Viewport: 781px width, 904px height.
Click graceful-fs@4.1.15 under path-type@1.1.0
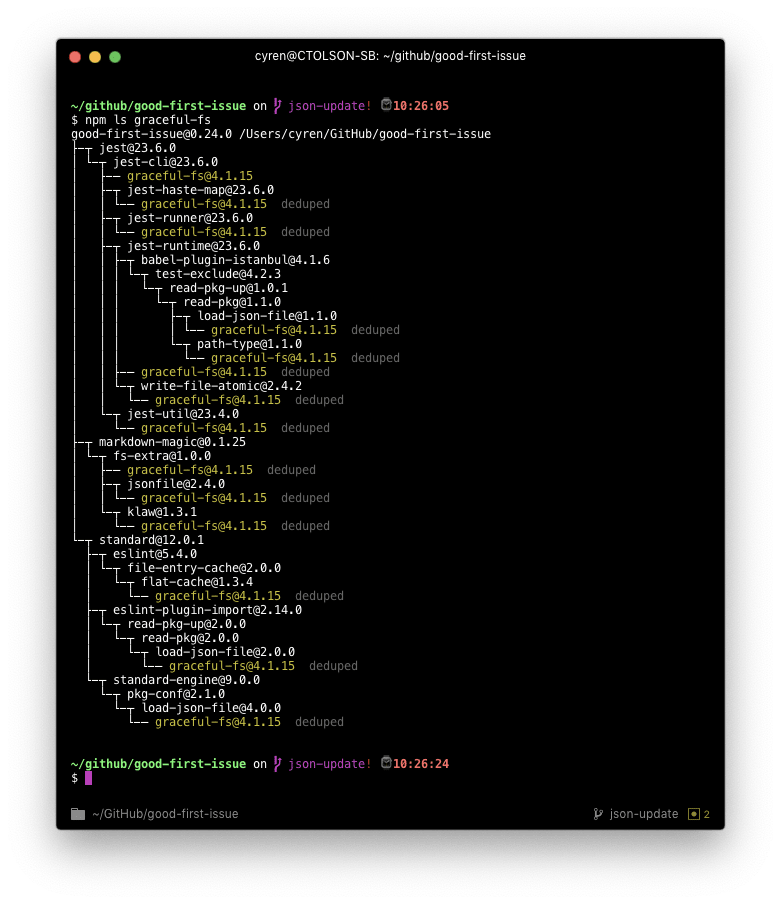(x=274, y=357)
